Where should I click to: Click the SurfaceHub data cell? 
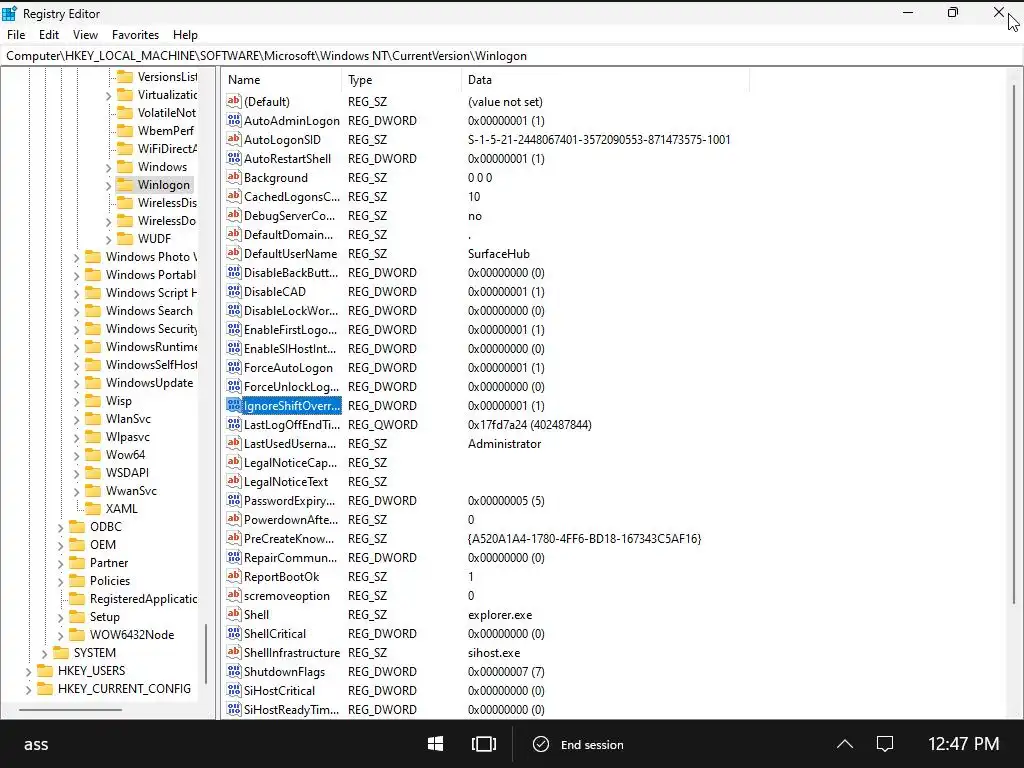(x=499, y=253)
